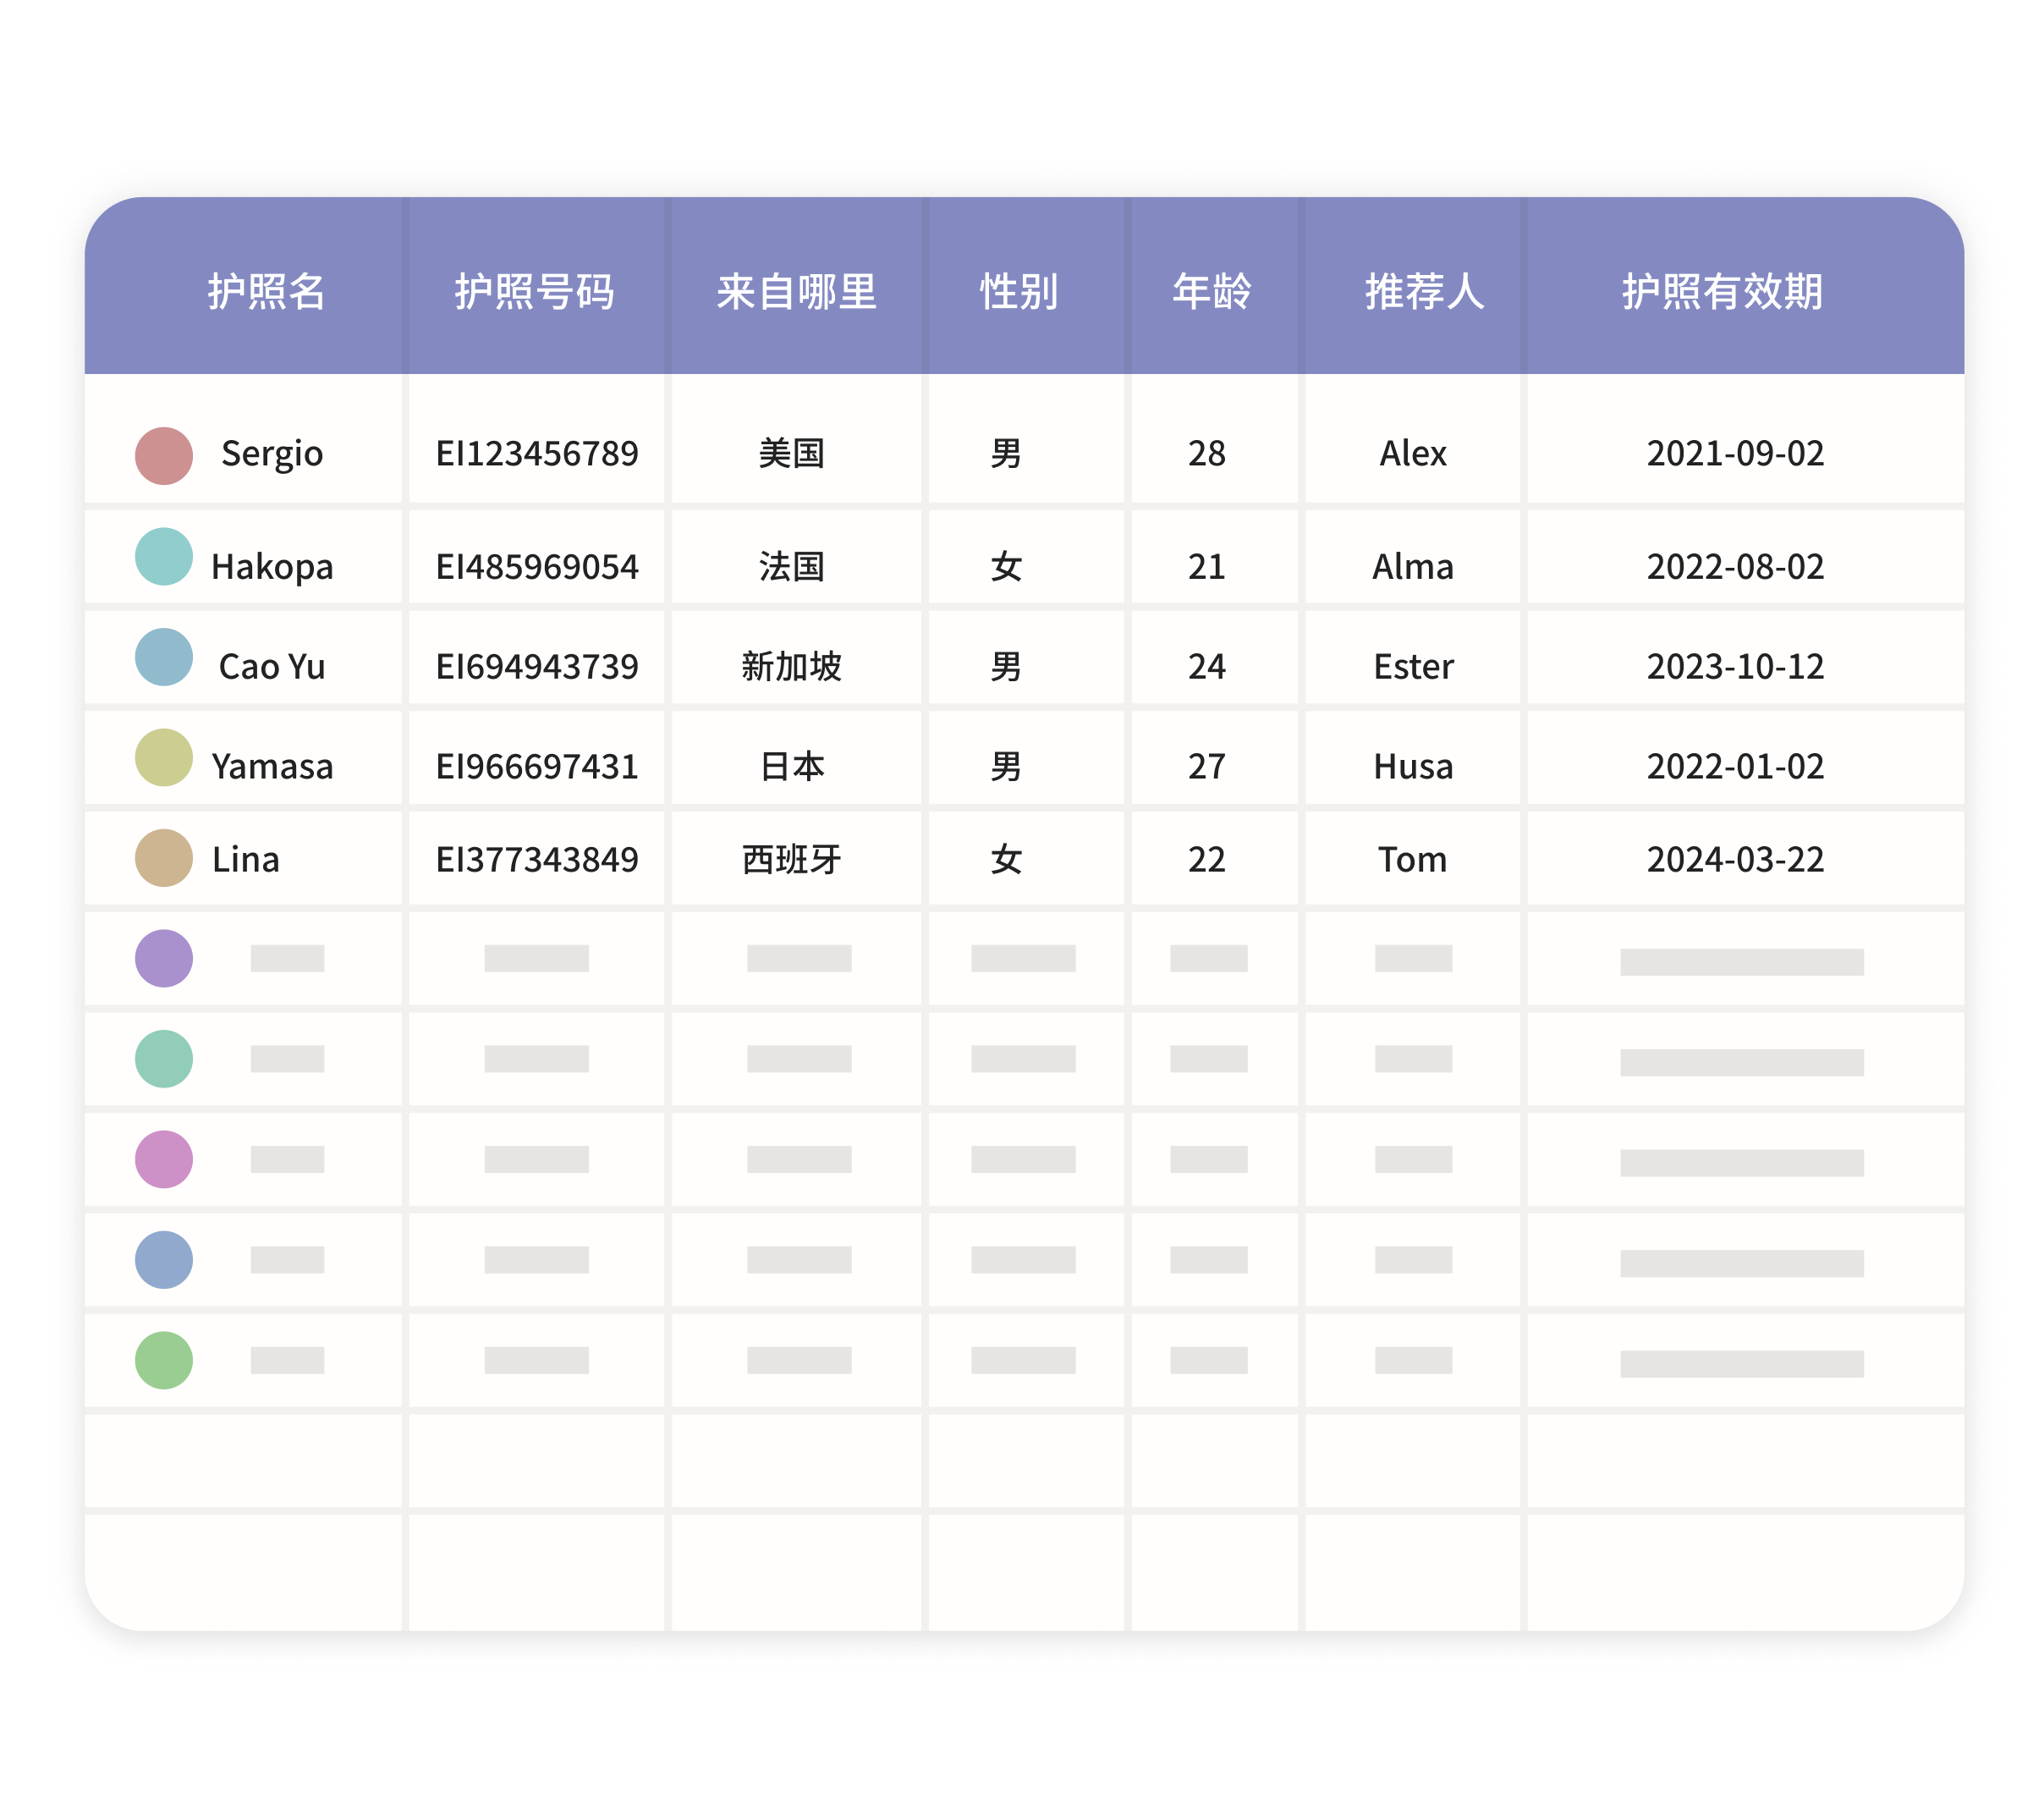
Task: Click Sergio's red avatar circle
Action: point(164,456)
